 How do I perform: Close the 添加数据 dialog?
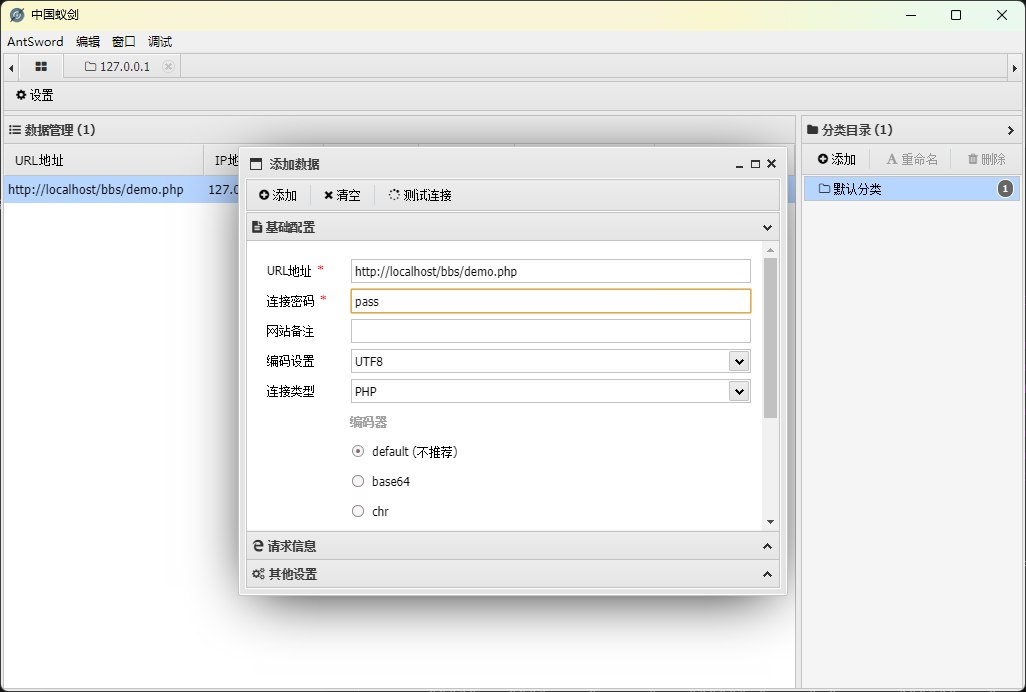[x=771, y=164]
